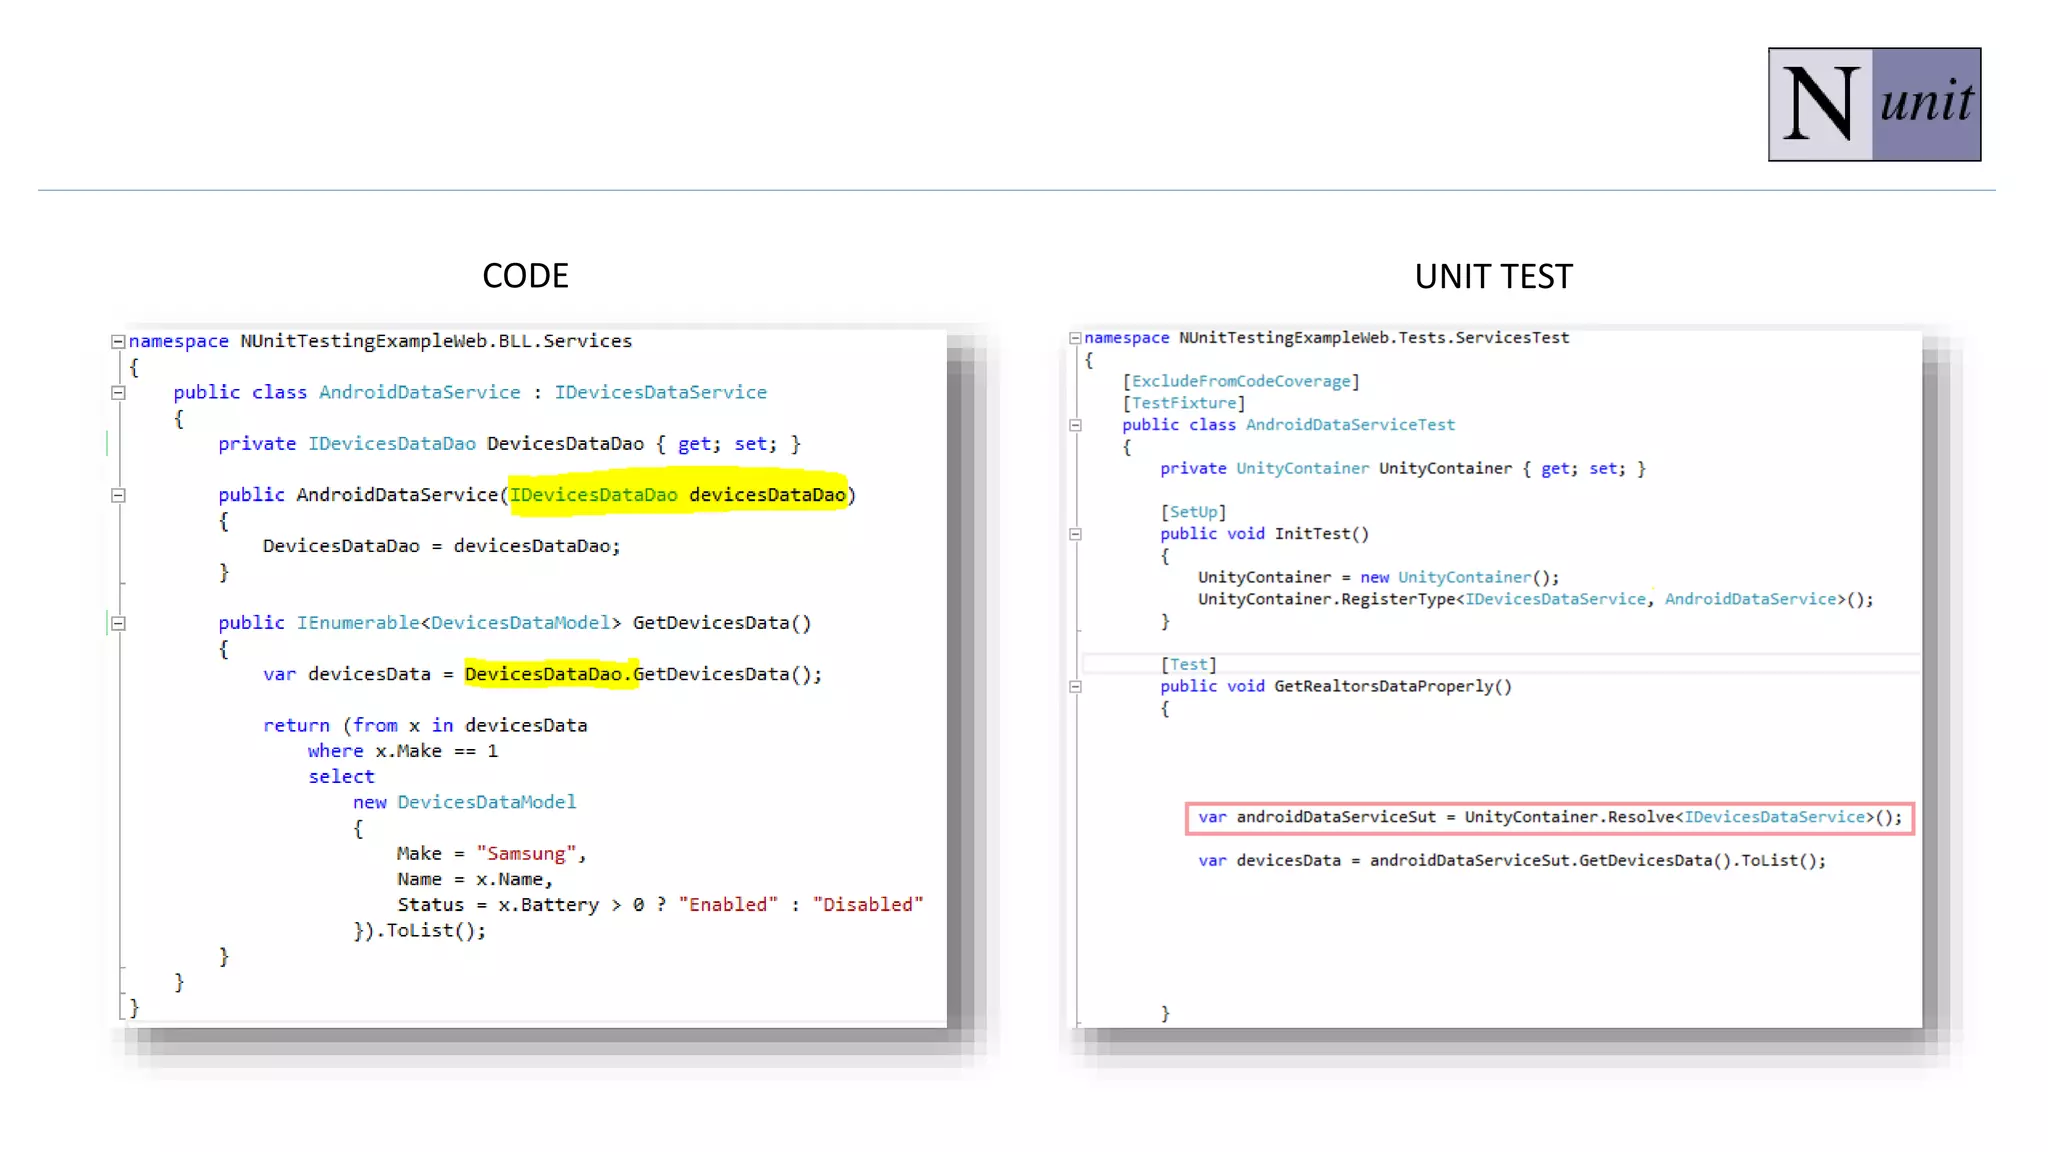Click the [SetUp] attribute
The image size is (2048, 1152).
1194,512
